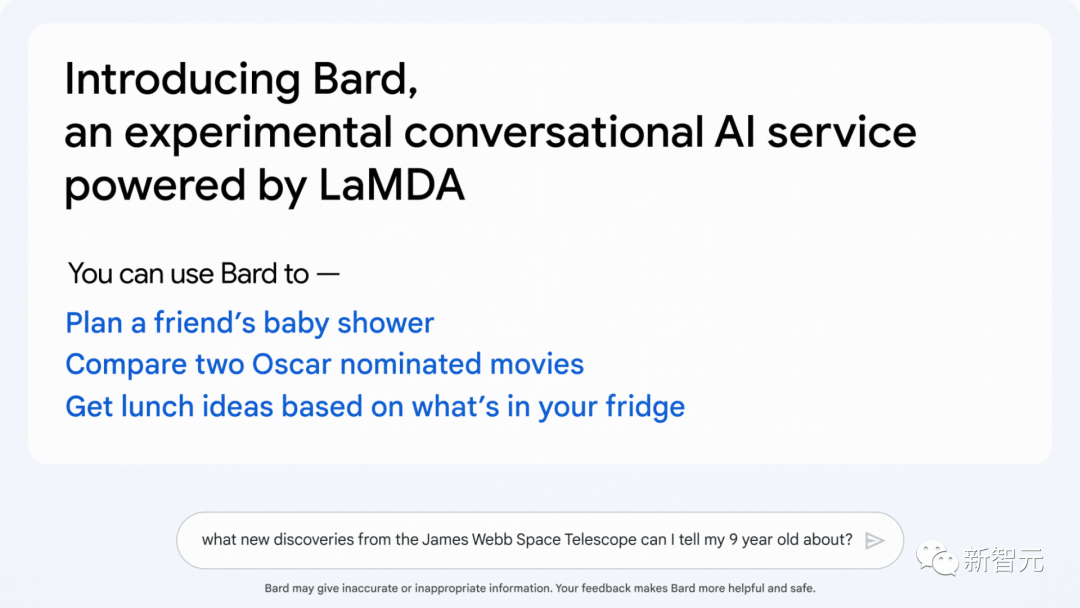Open "Compare two Oscar nominated movies" suggestion
Viewport: 1080px width, 608px height.
(x=325, y=364)
